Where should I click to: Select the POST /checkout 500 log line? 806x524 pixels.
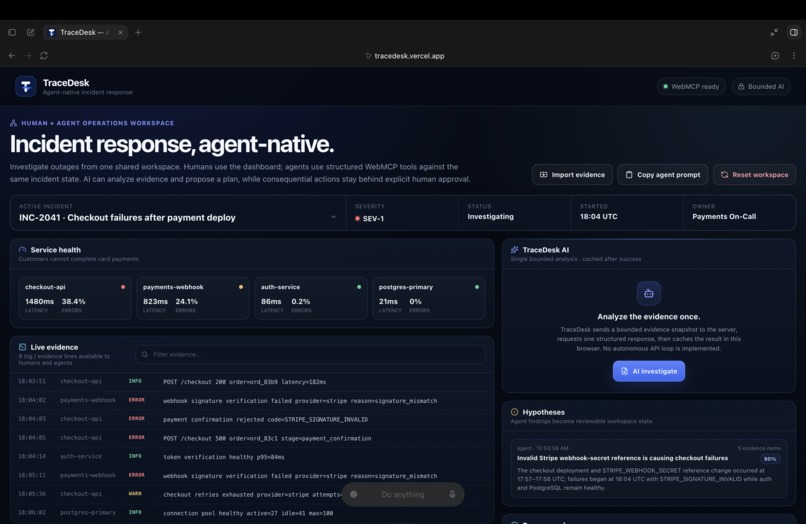252,438
